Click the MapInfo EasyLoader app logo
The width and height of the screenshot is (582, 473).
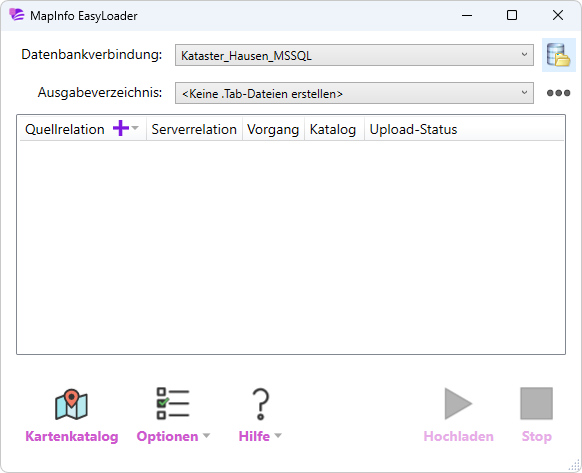click(17, 15)
